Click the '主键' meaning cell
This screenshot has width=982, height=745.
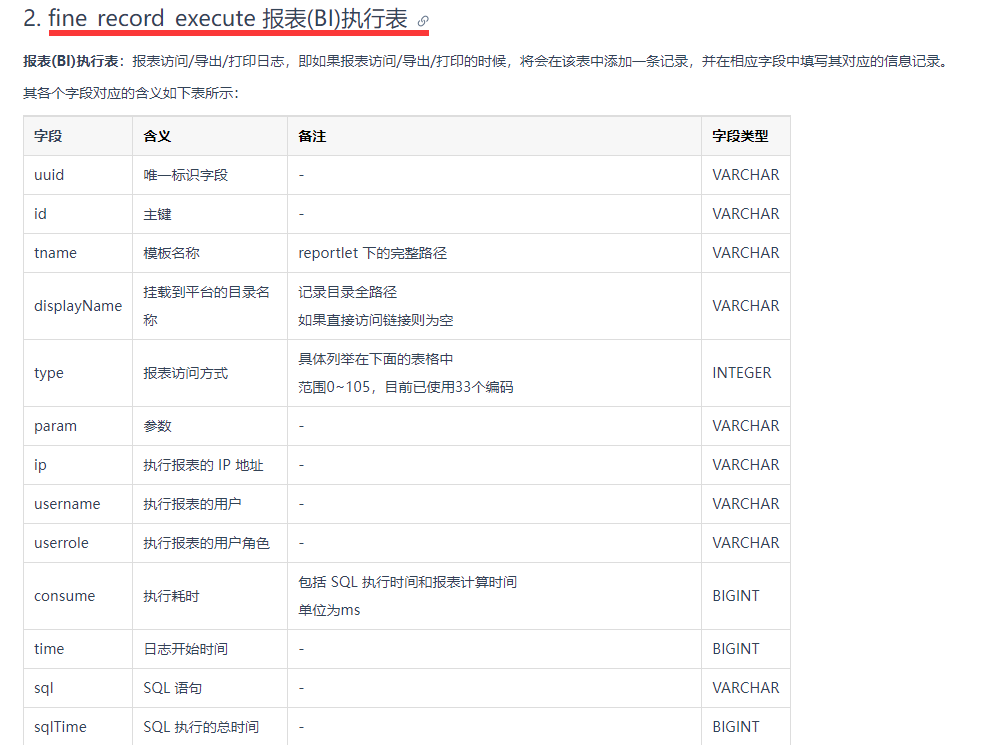[210, 214]
